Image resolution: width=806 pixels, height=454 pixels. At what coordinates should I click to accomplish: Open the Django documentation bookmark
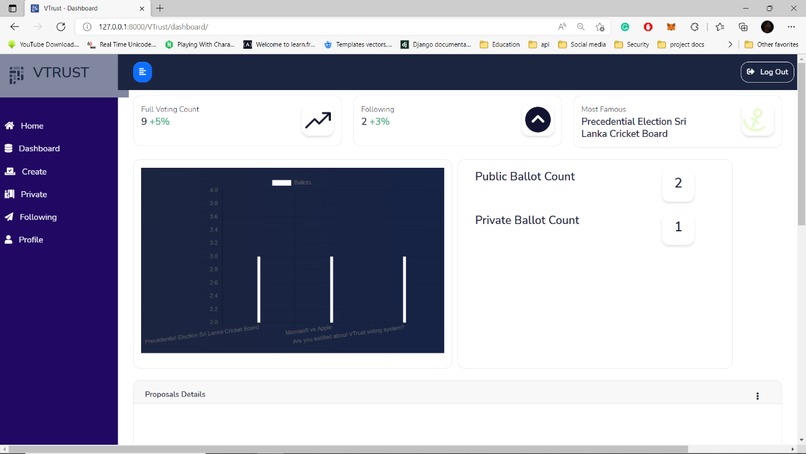(436, 45)
